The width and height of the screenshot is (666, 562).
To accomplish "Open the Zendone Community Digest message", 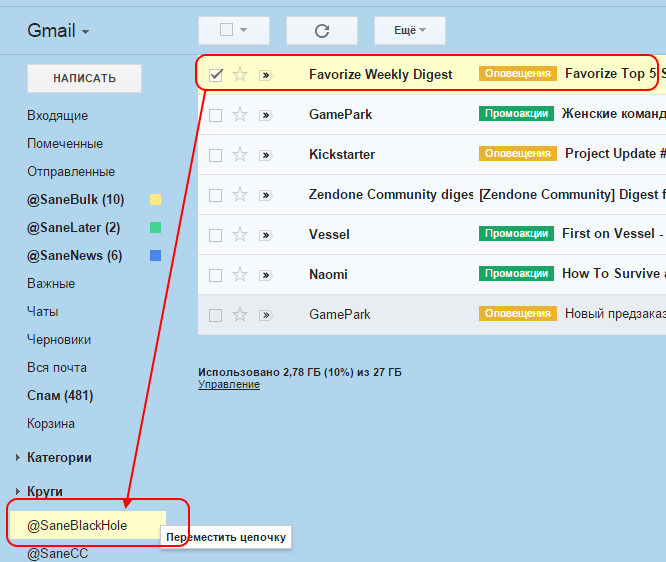I will coord(572,195).
